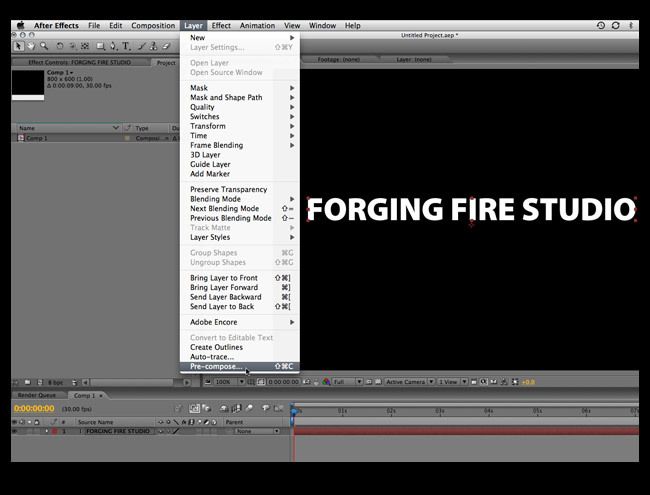650x495 pixels.
Task: Select Auto-trace… menu item
Action: tap(240, 357)
